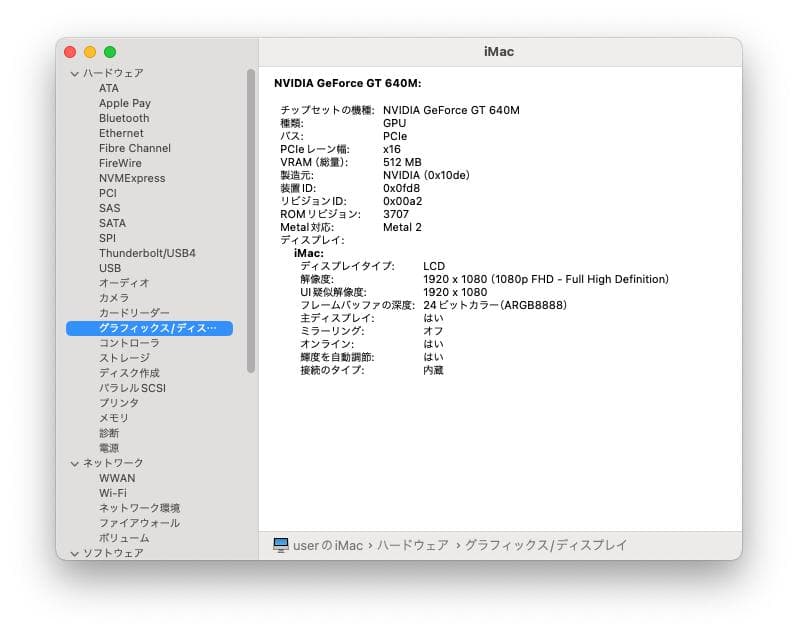Click the computer icon in path bar

coord(280,545)
